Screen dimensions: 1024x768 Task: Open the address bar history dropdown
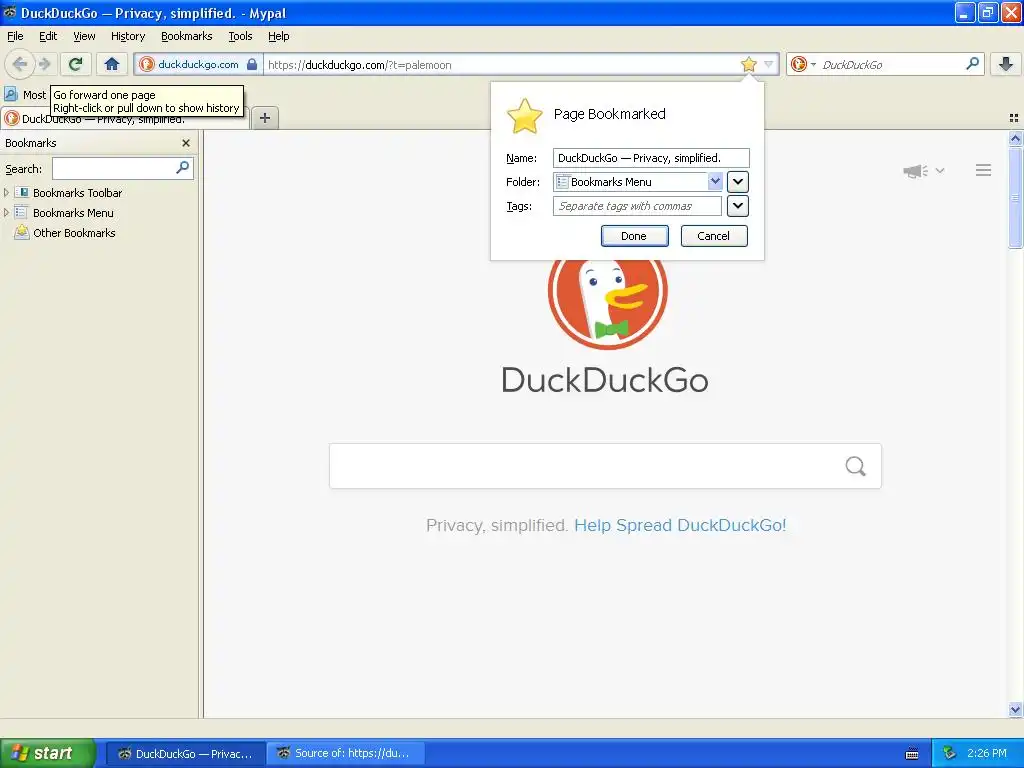[x=769, y=64]
